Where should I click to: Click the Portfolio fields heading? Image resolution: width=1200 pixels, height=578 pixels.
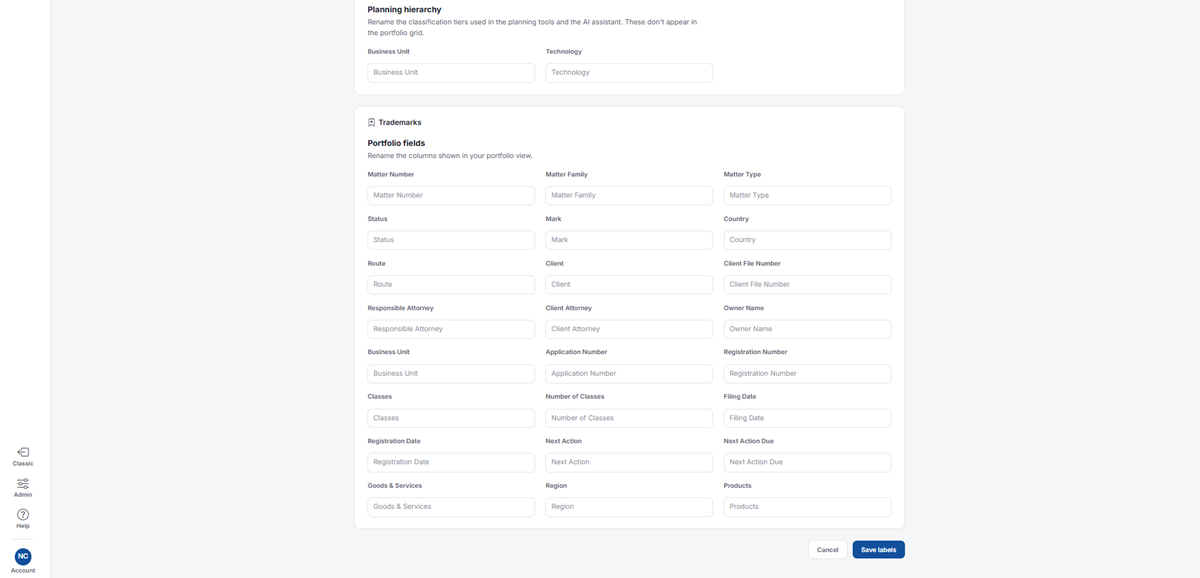(396, 143)
